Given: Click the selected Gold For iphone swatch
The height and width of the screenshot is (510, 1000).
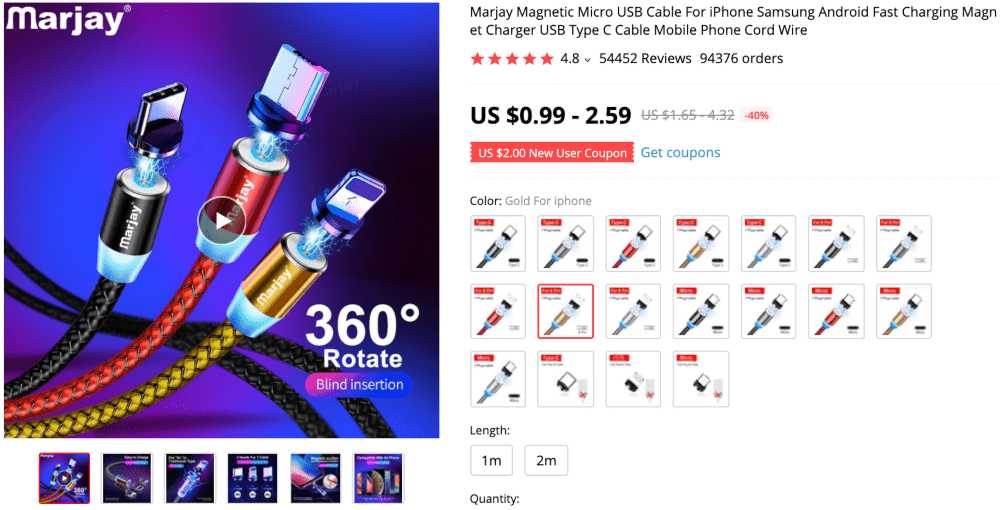Looking at the screenshot, I should tap(566, 311).
